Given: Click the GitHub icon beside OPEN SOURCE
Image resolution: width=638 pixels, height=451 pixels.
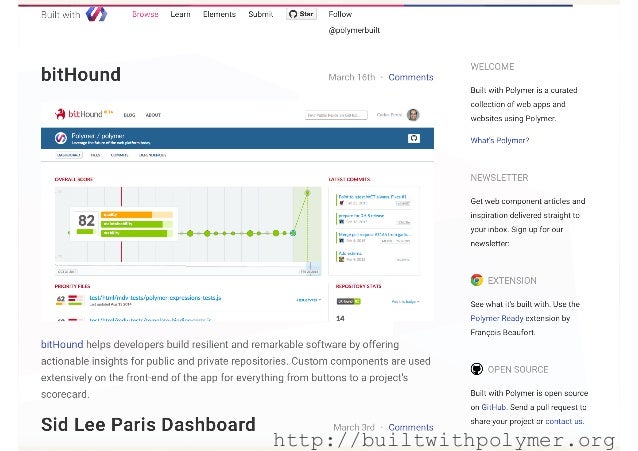Looking at the screenshot, I should coord(476,369).
